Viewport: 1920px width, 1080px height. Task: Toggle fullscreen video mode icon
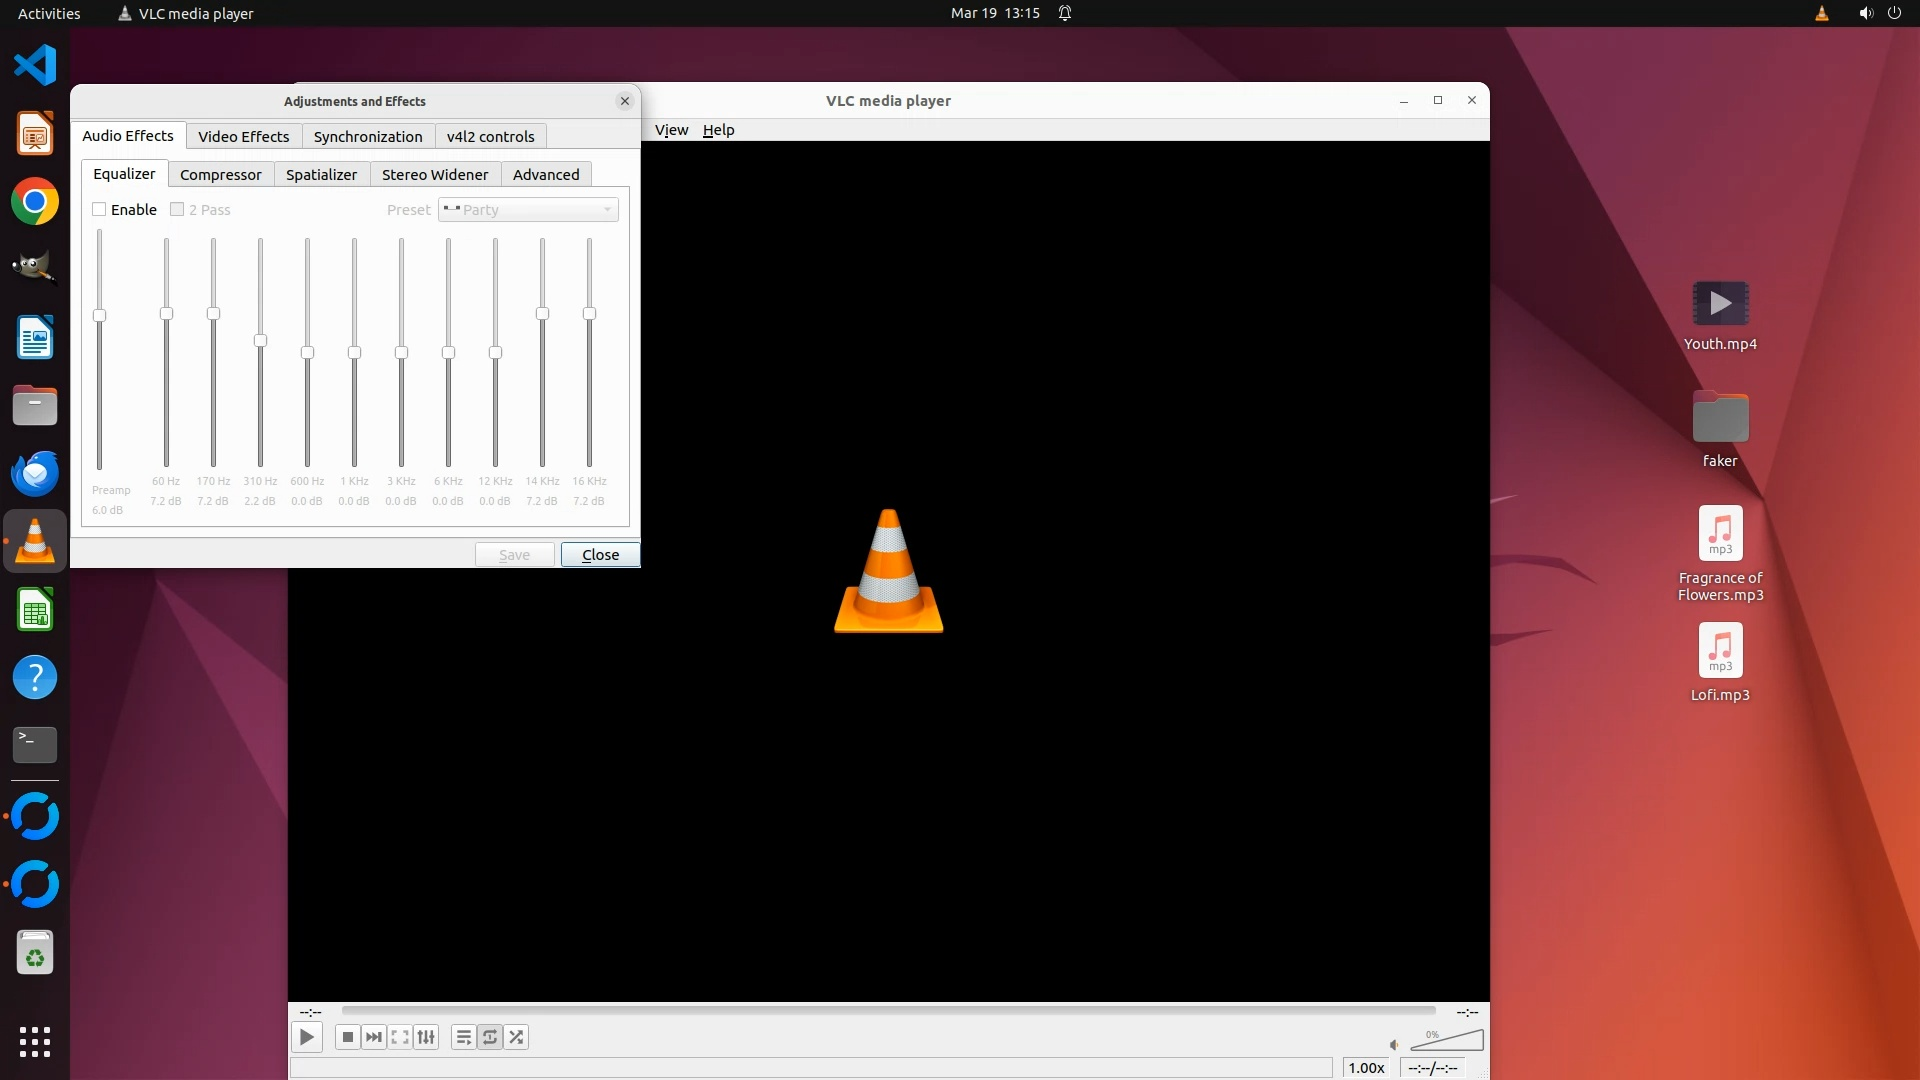pos(400,1037)
